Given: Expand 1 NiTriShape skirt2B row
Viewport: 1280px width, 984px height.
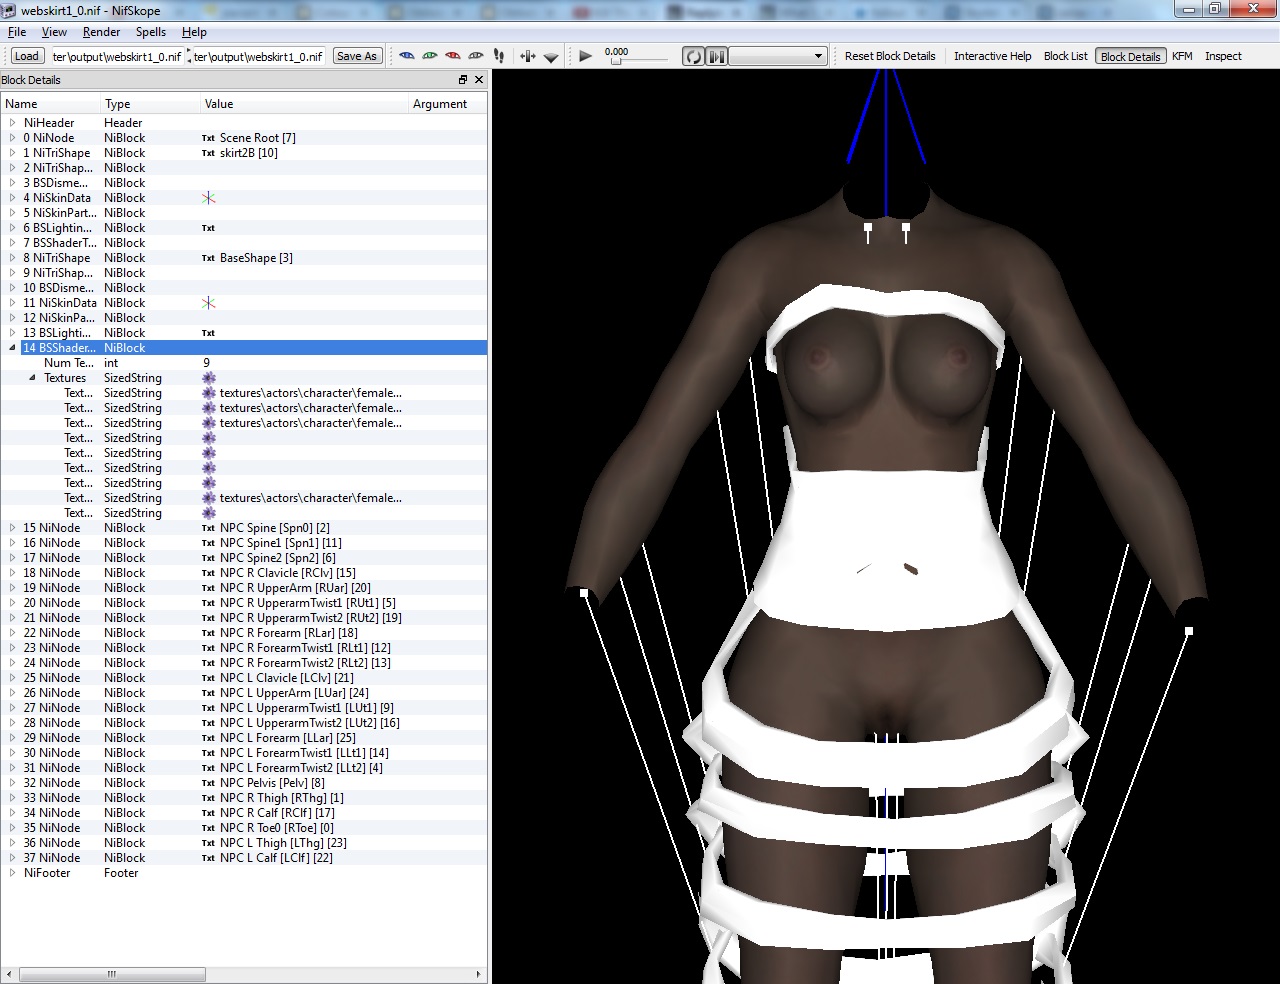Looking at the screenshot, I should tap(12, 153).
